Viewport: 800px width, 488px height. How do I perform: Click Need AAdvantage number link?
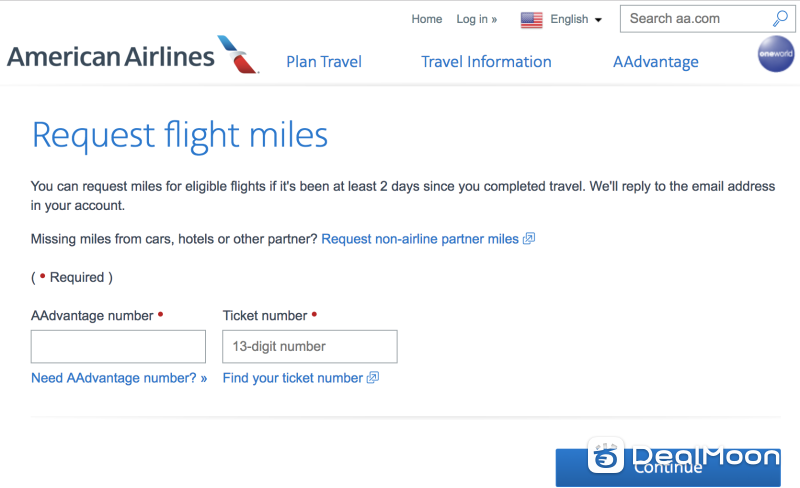click(x=119, y=378)
